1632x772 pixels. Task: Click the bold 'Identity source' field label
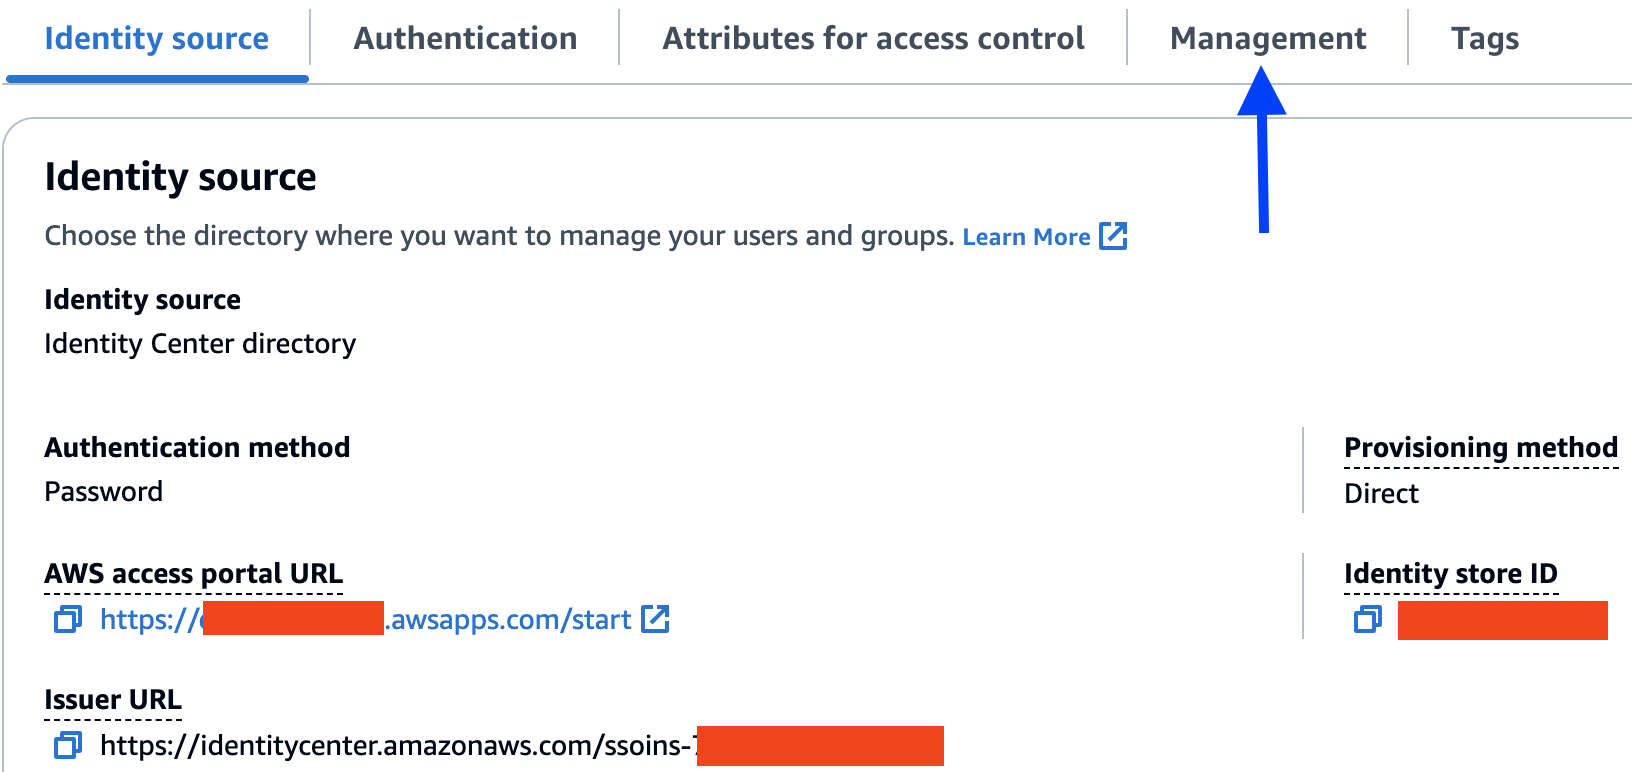tap(143, 300)
